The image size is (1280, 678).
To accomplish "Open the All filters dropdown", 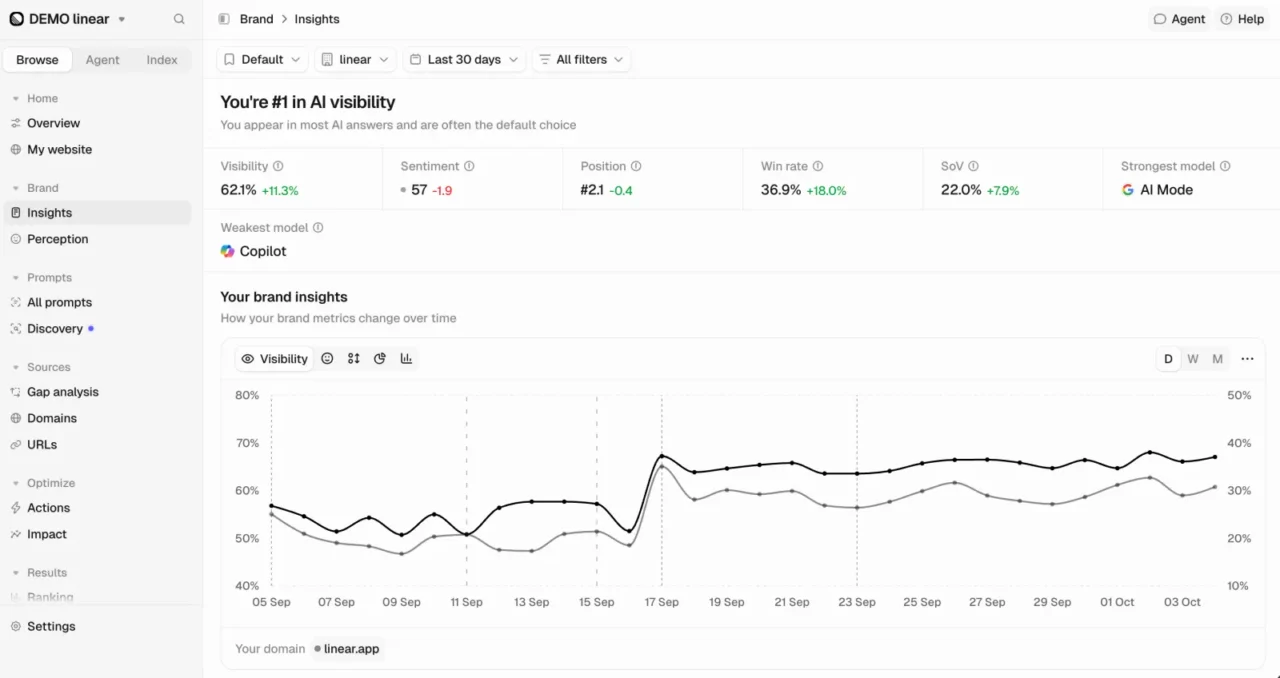I will (581, 60).
